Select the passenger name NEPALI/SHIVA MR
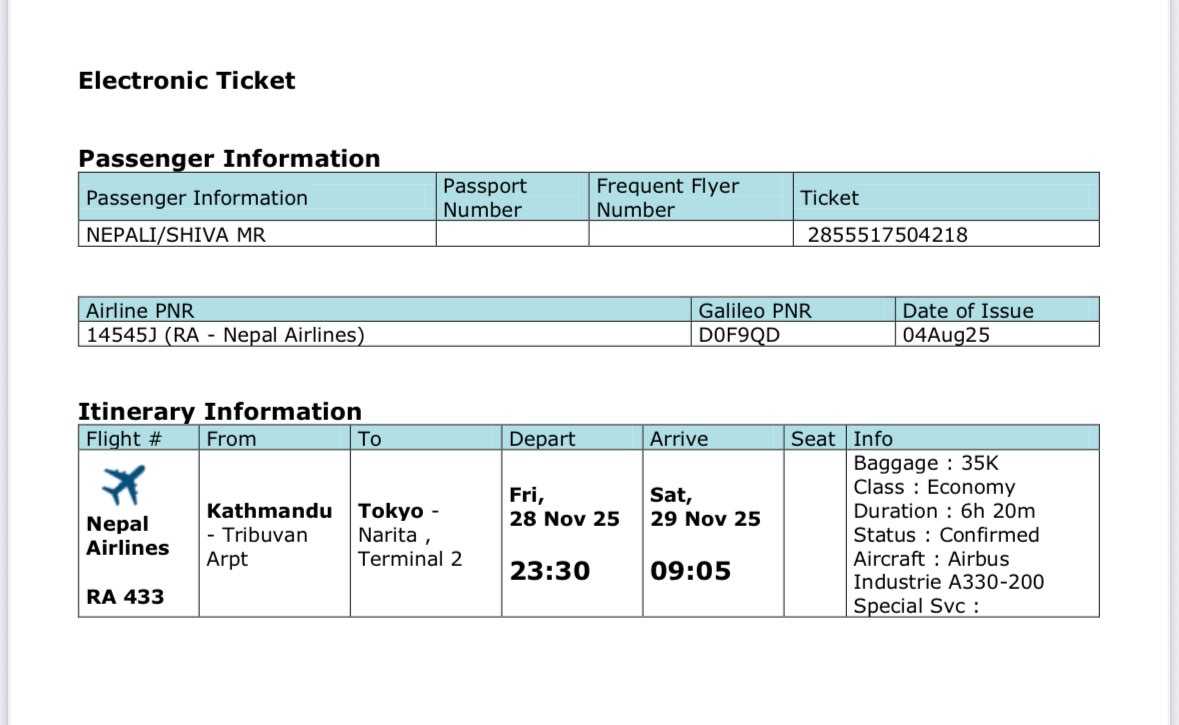 (176, 235)
